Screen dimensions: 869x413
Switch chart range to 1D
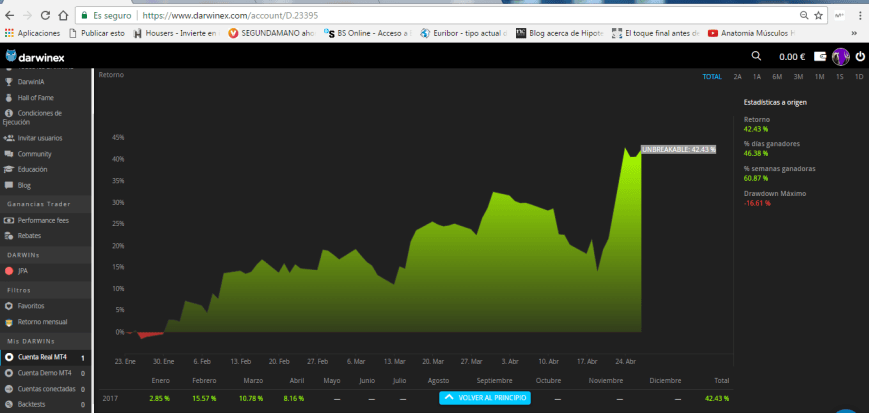858,77
